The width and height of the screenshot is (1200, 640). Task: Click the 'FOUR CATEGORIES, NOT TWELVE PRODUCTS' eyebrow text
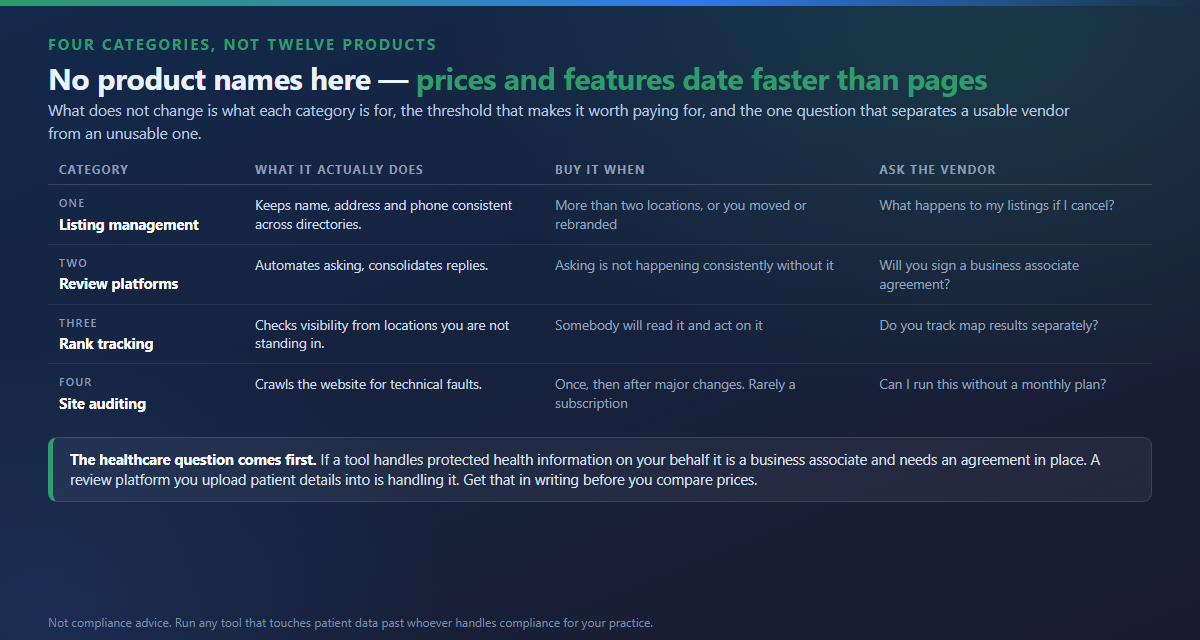[242, 45]
